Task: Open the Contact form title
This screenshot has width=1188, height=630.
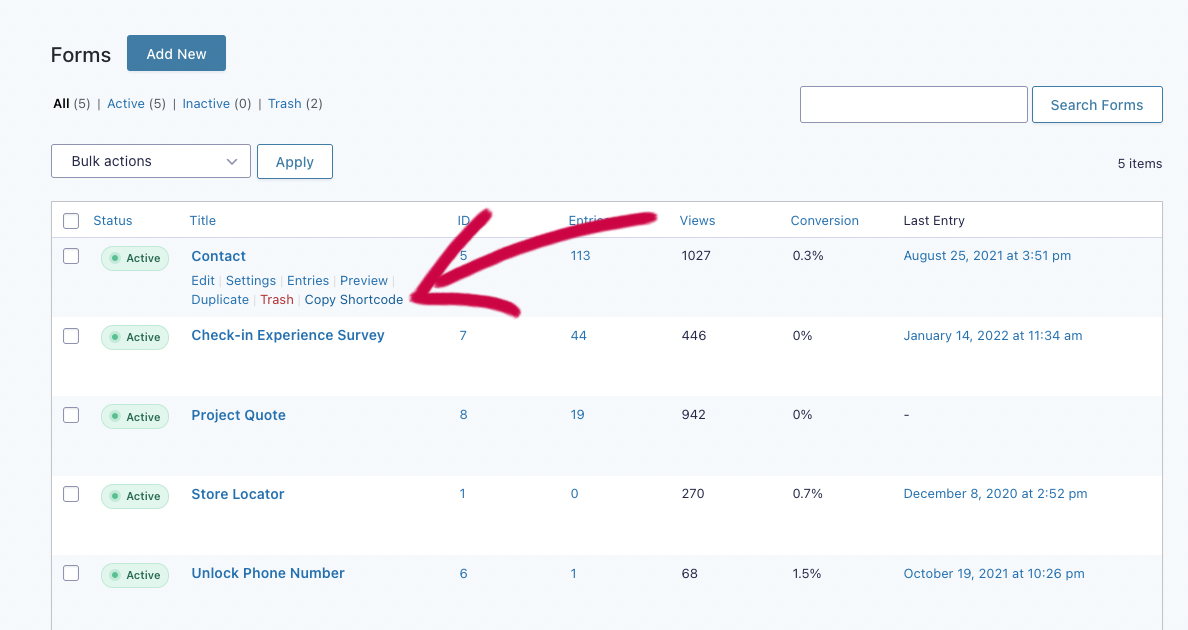Action: pos(218,256)
